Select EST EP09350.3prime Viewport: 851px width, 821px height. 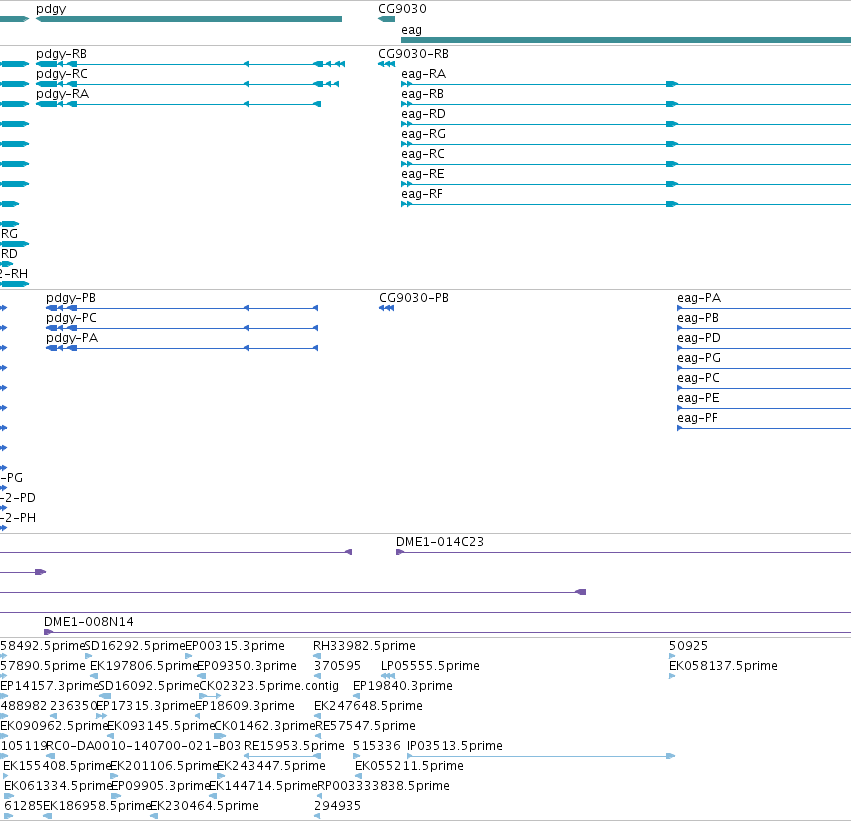click(x=247, y=666)
